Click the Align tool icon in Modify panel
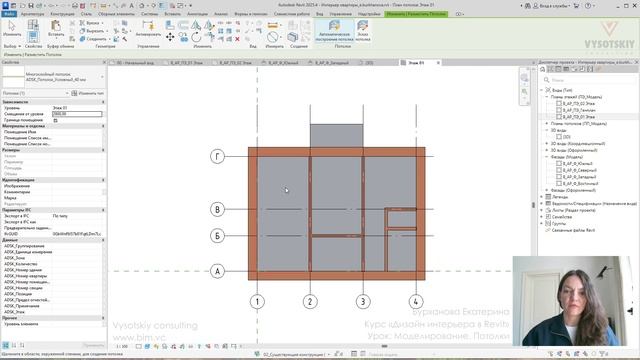640x360 pixels. click(x=170, y=25)
